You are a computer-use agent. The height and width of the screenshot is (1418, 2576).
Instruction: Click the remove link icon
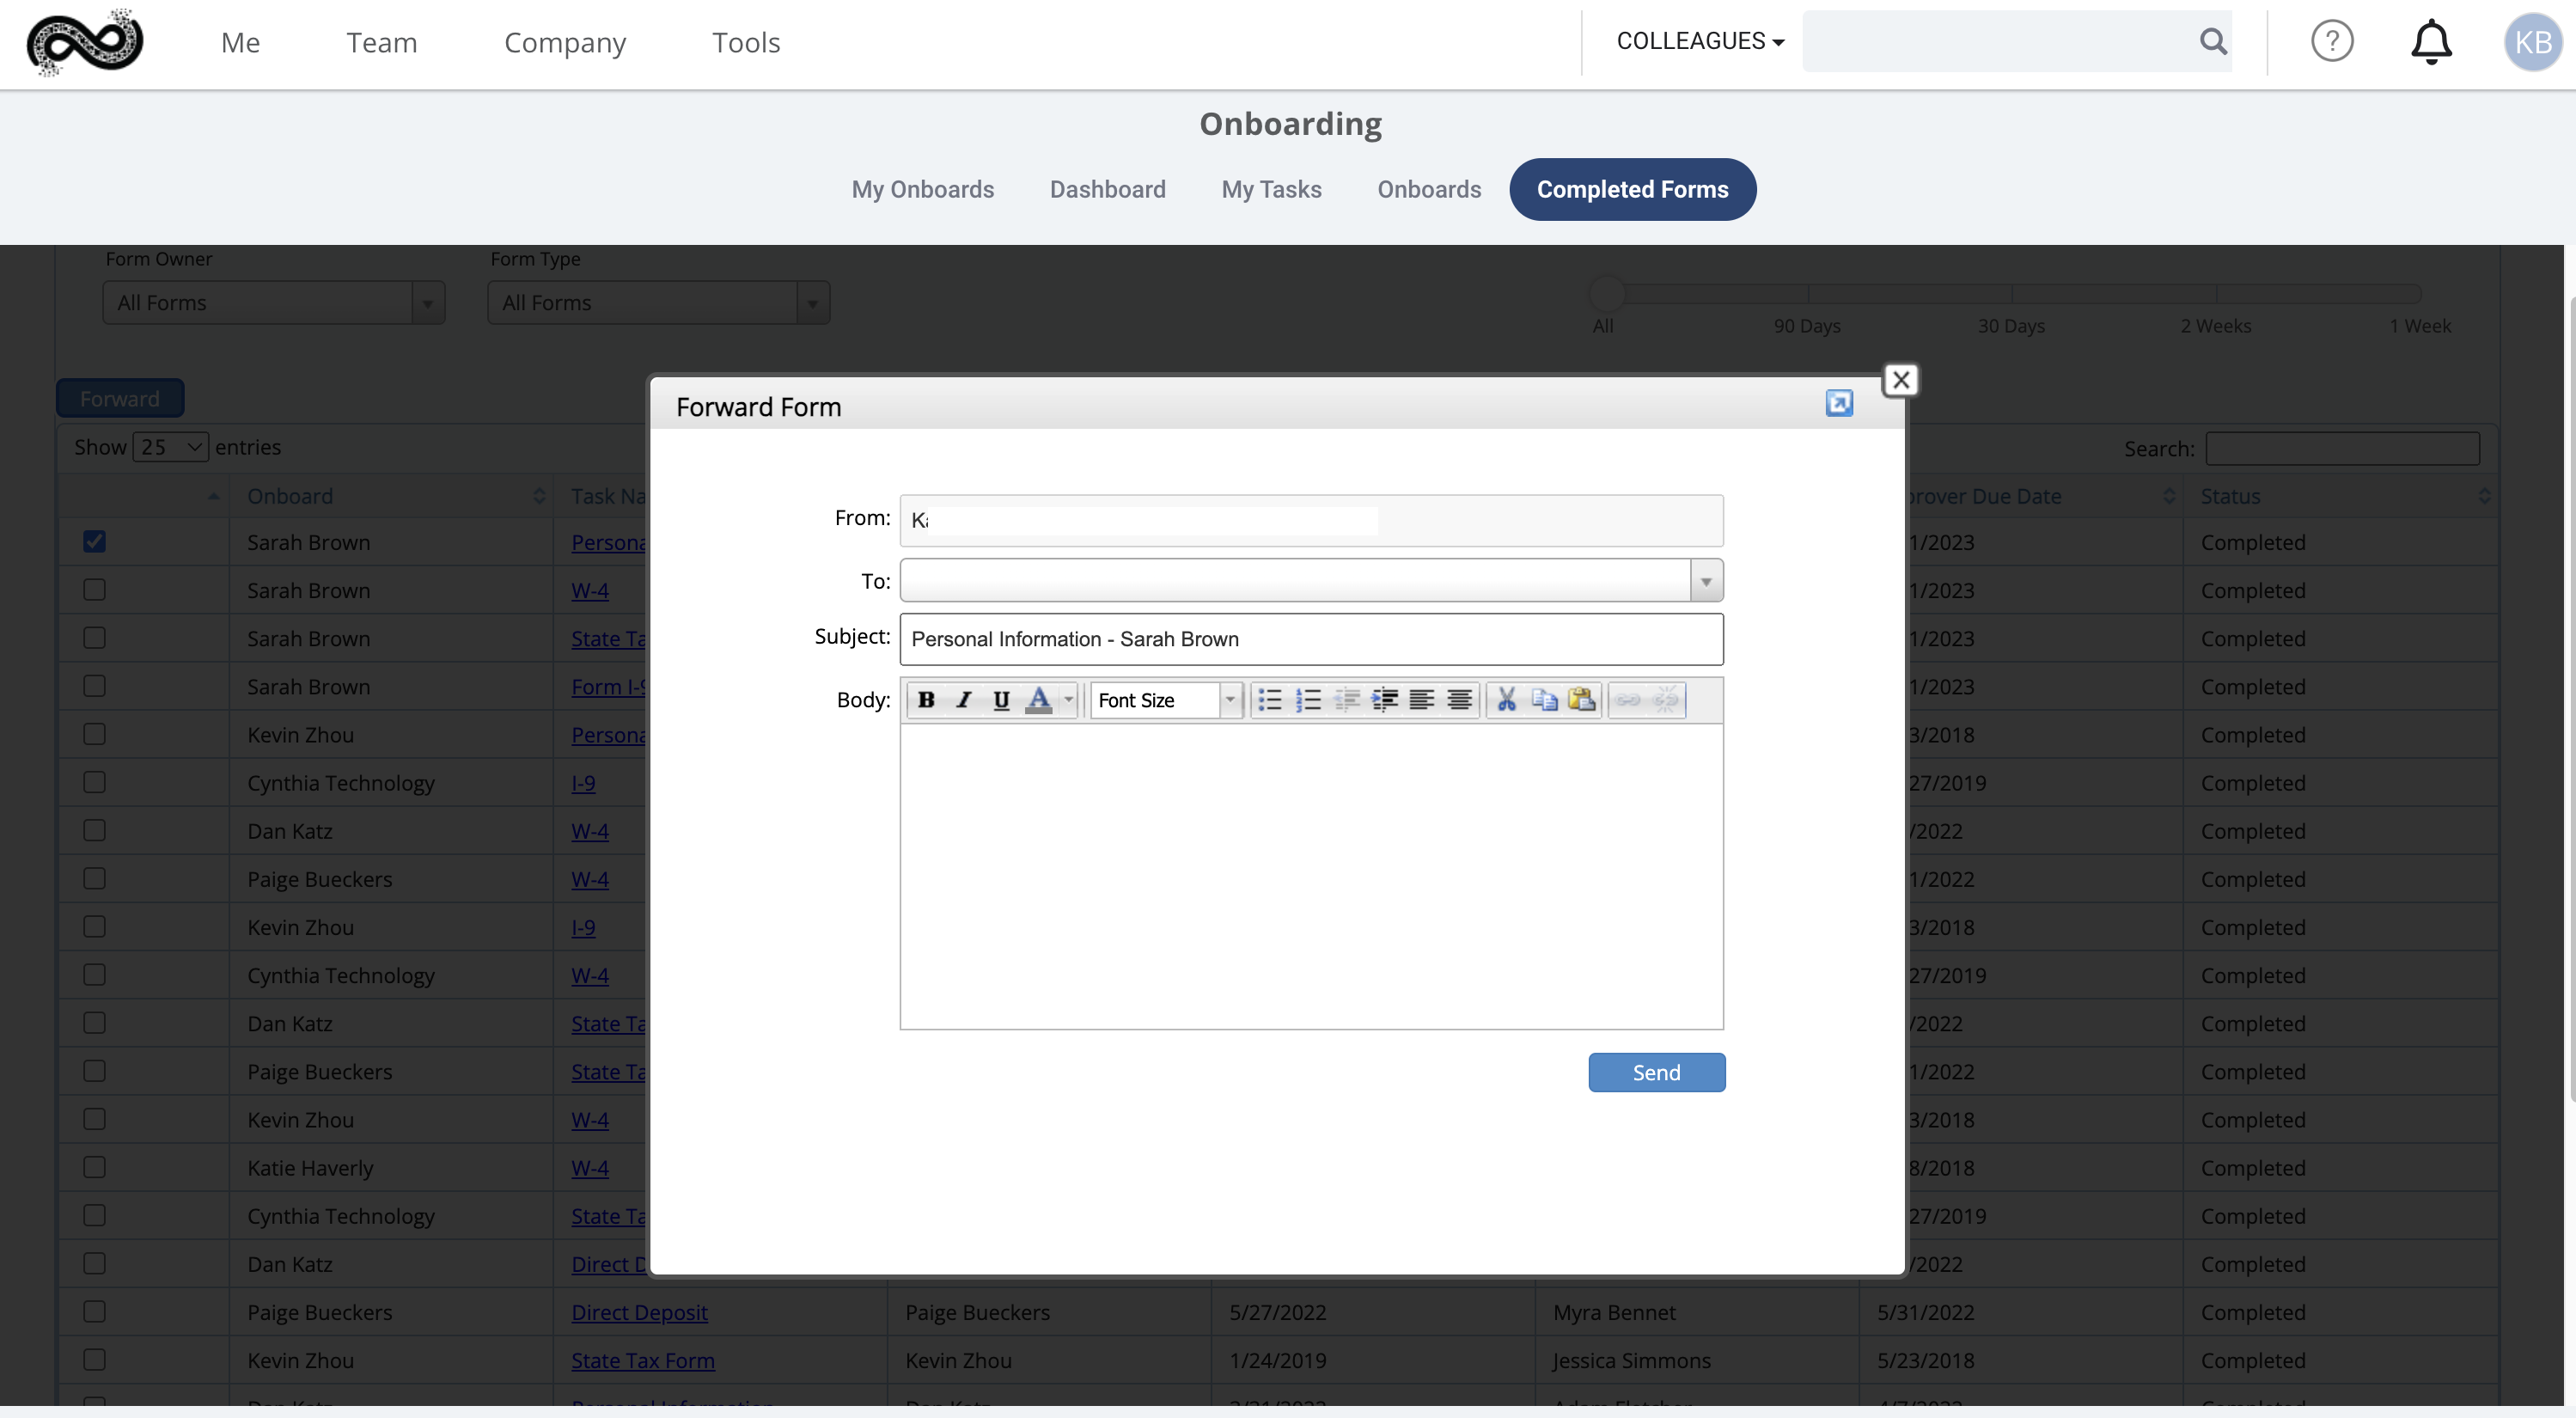(x=1666, y=700)
